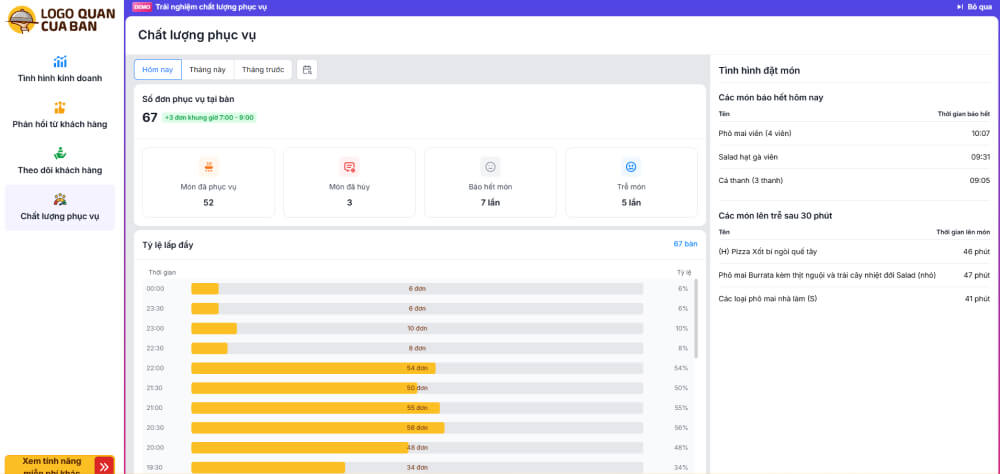Select the Hôm nay tab
Screen dimensions: 1000x474
158,70
